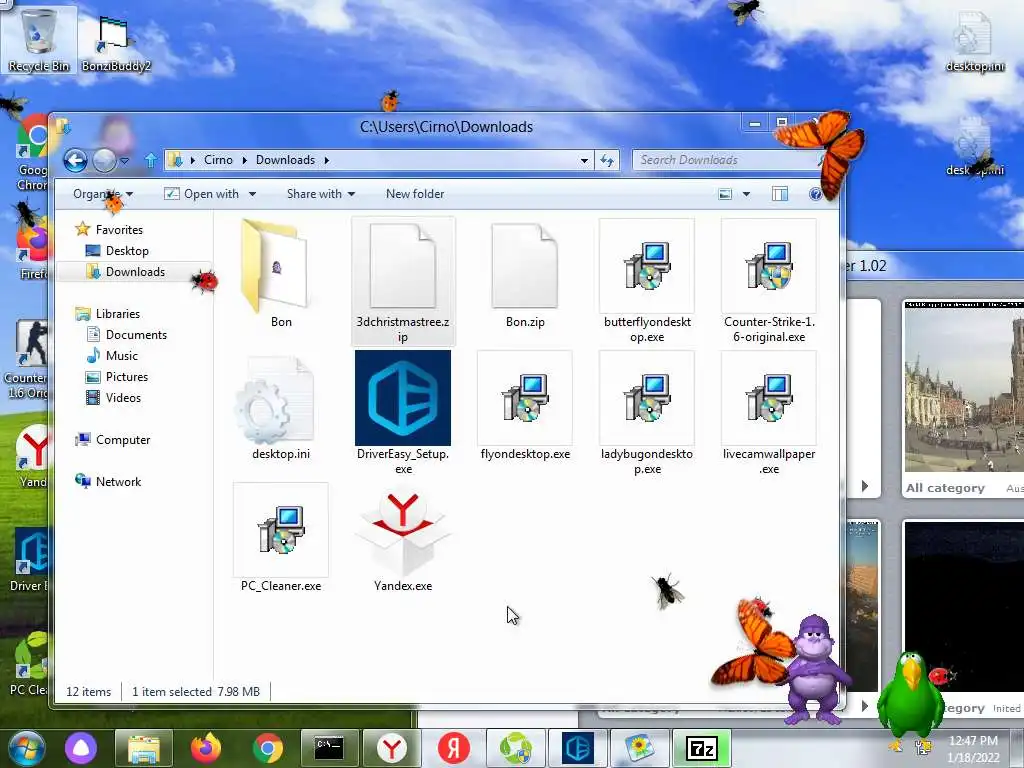Select Libraries in navigation pane
The image size is (1024, 768).
(118, 314)
